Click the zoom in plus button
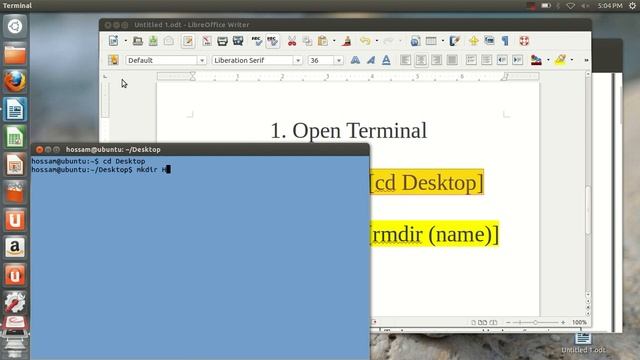Viewport: 640px width, 360px height. point(563,322)
